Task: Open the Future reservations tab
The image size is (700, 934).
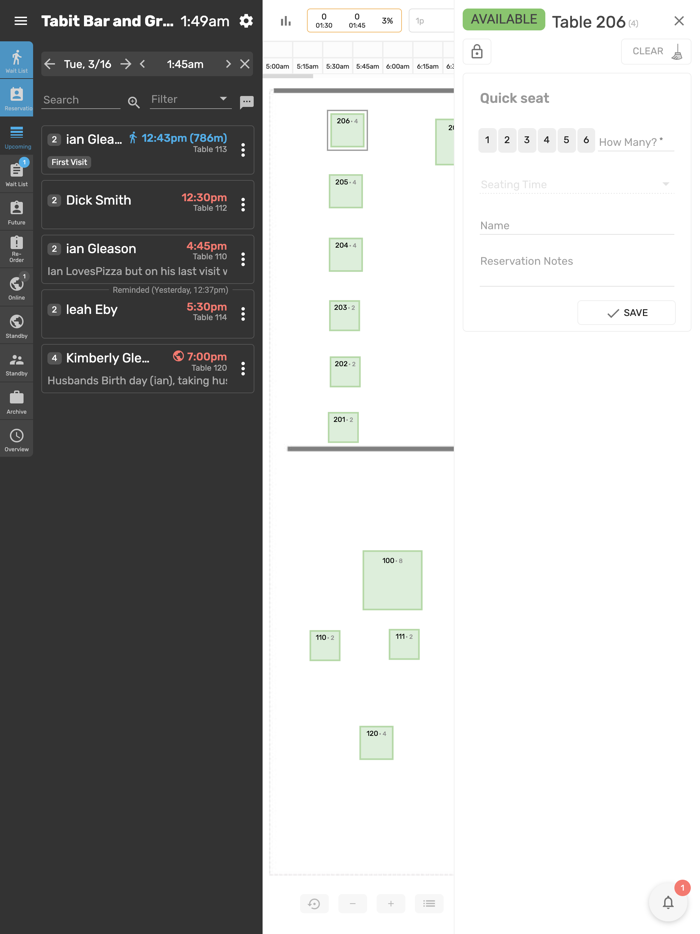Action: click(x=17, y=212)
